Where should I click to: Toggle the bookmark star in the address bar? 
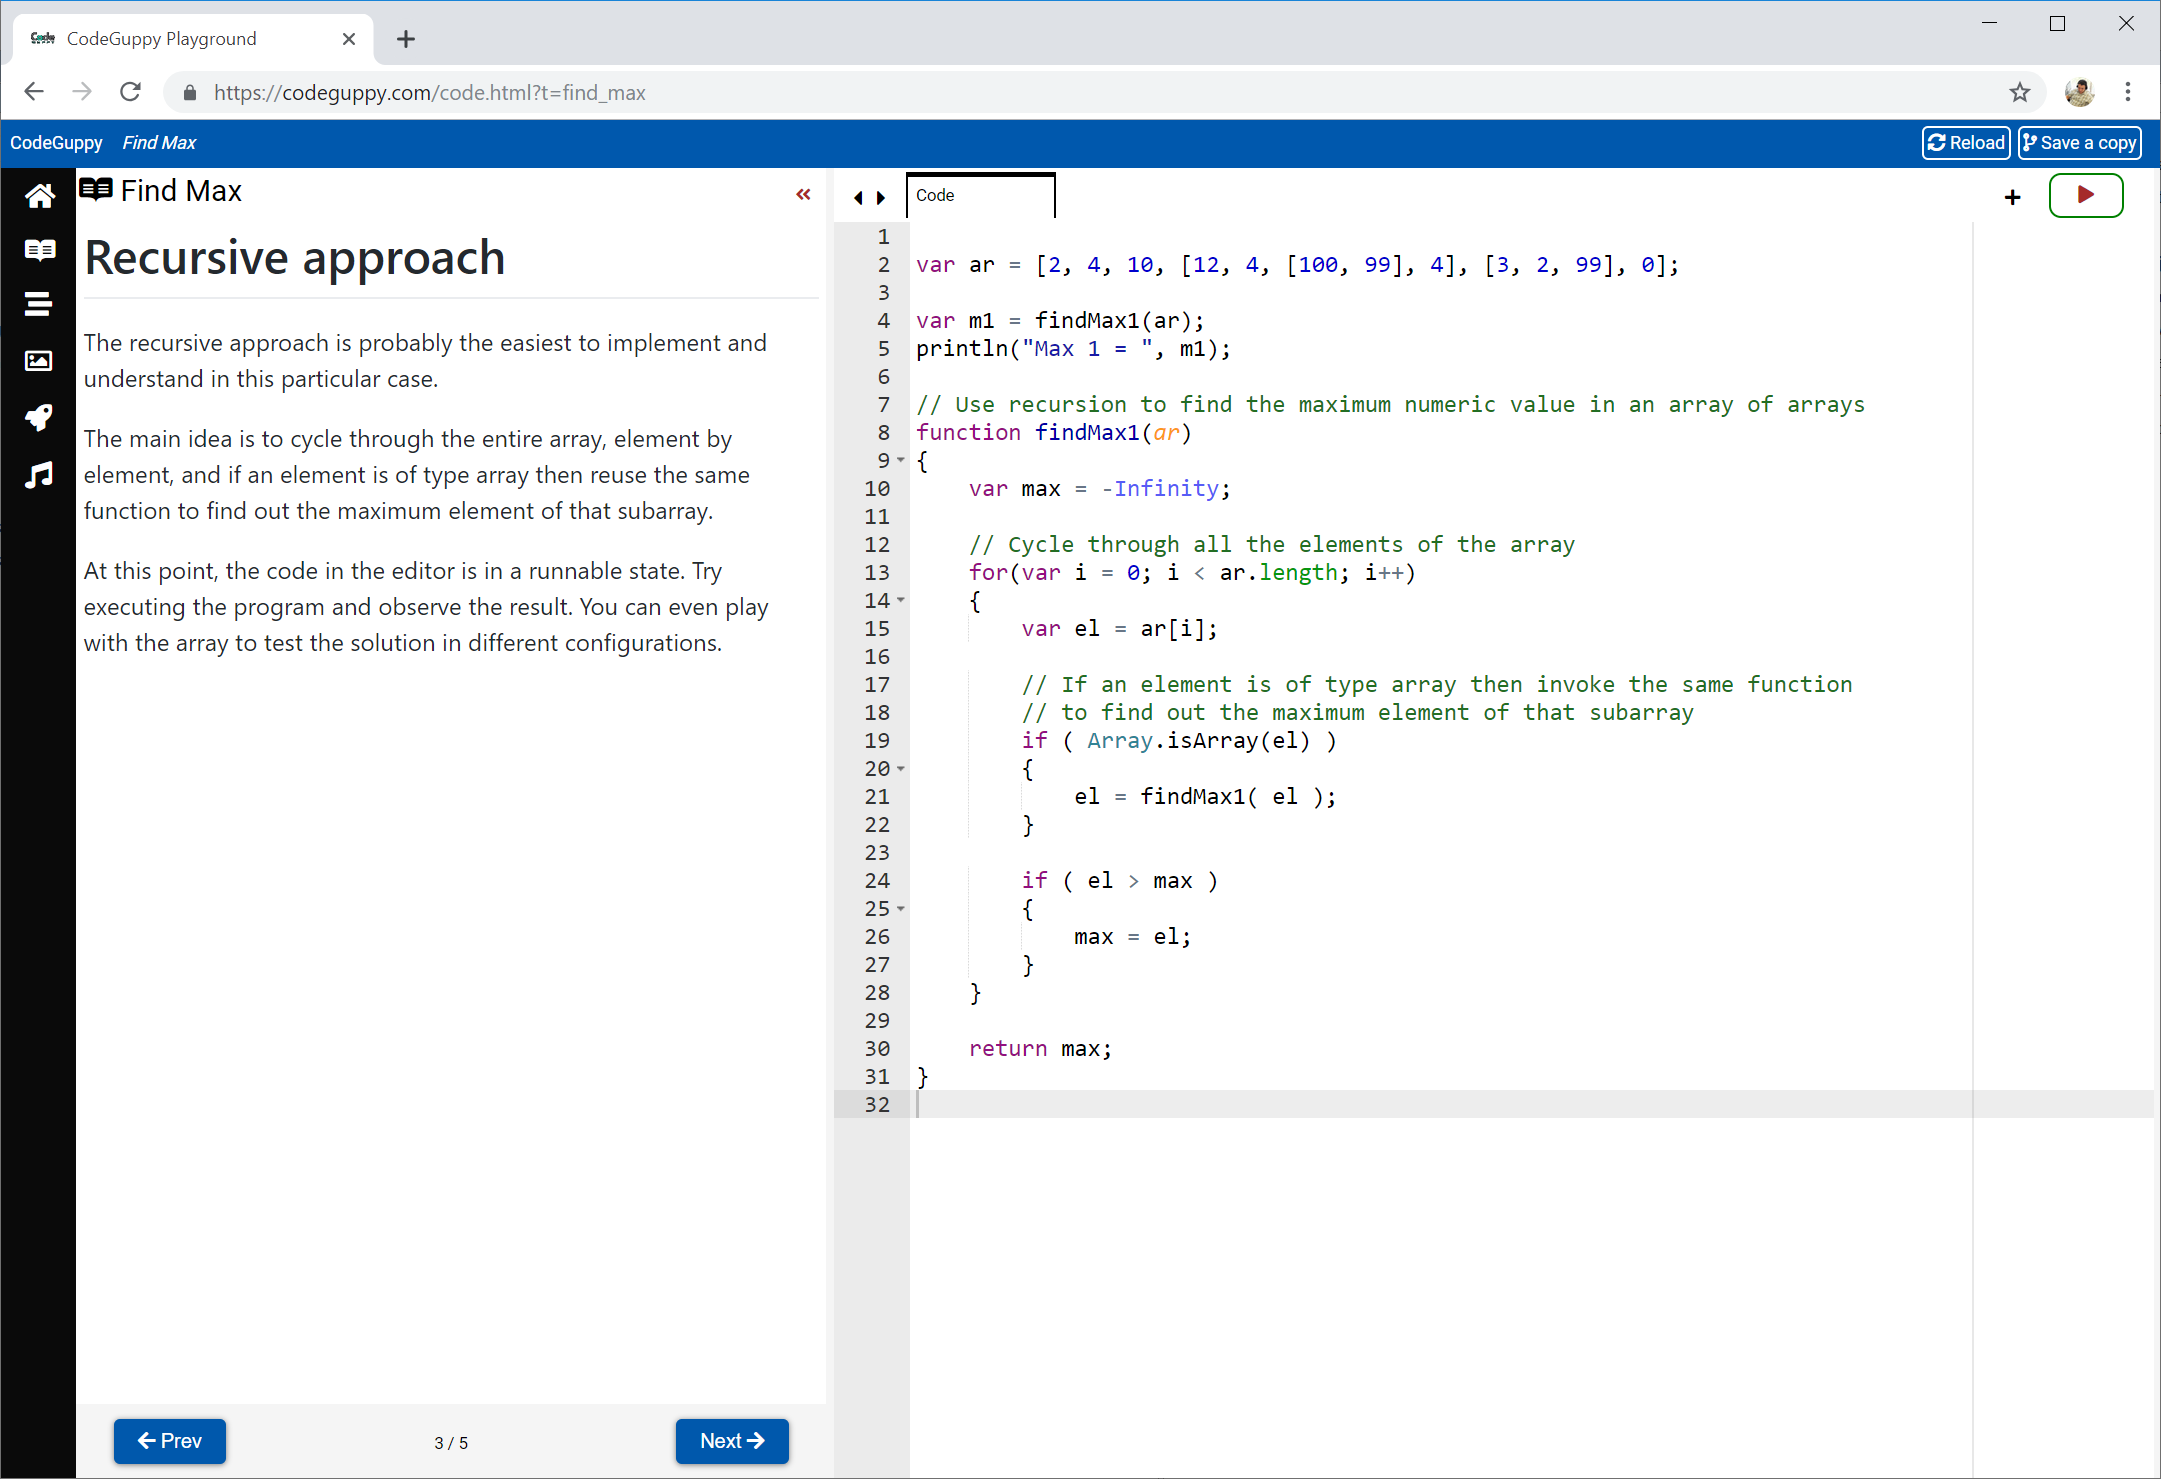click(x=2021, y=92)
